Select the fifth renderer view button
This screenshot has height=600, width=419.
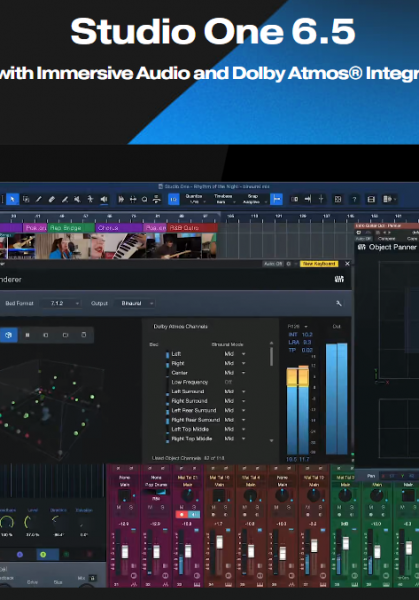tap(84, 335)
